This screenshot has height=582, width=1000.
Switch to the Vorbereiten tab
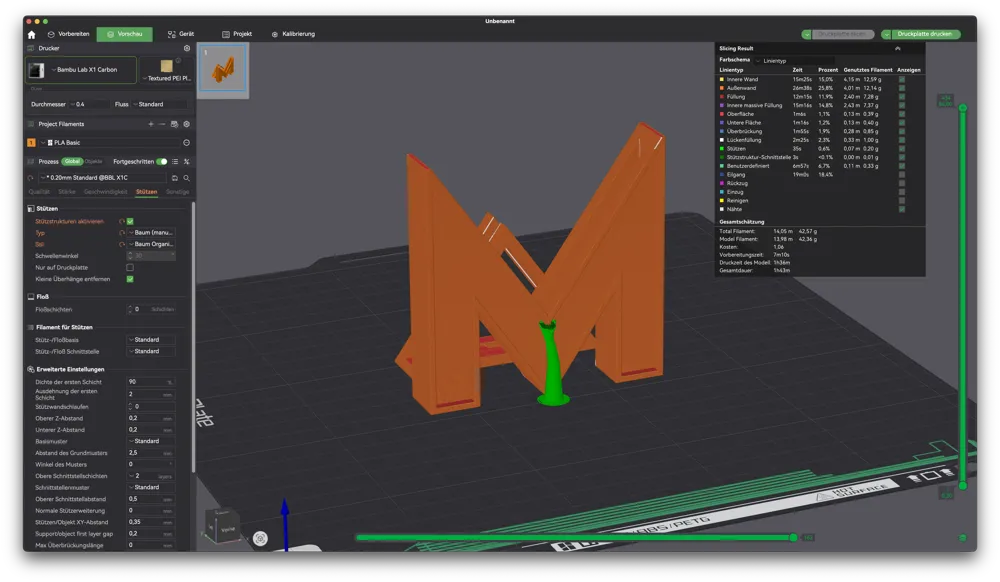[68, 34]
